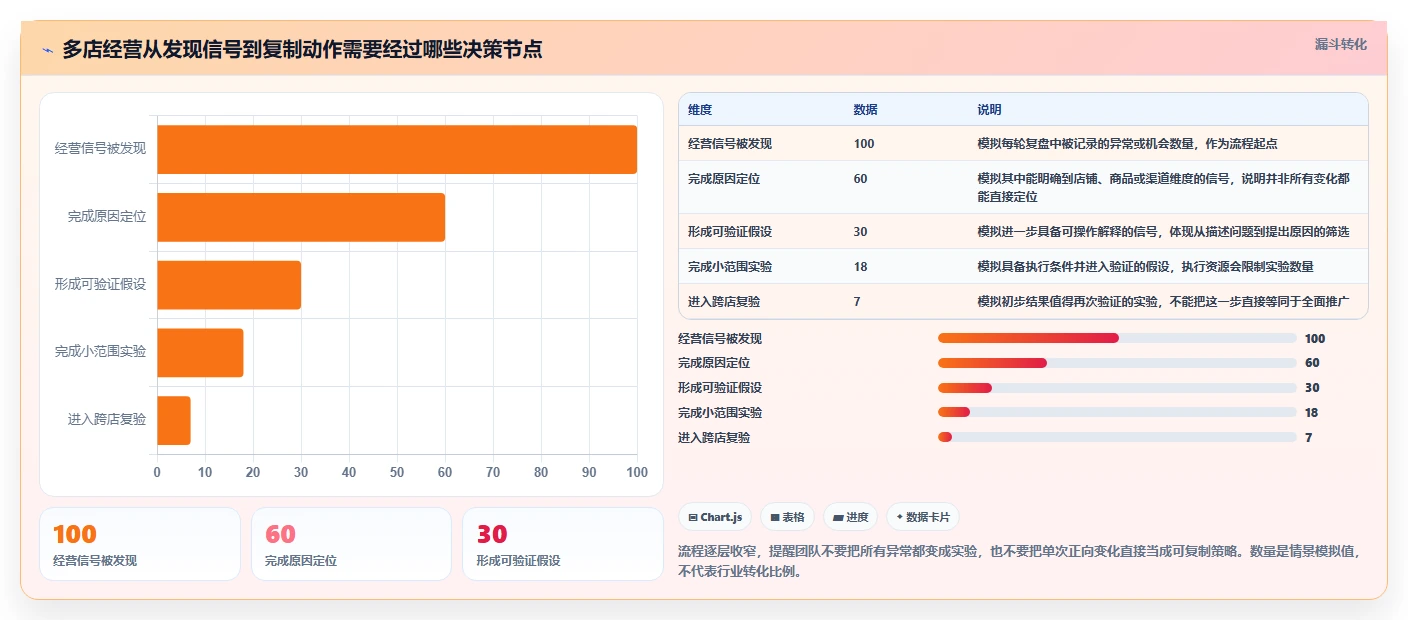
Task: Click chart y-axis label 完成原因定位
Action: coord(107,217)
